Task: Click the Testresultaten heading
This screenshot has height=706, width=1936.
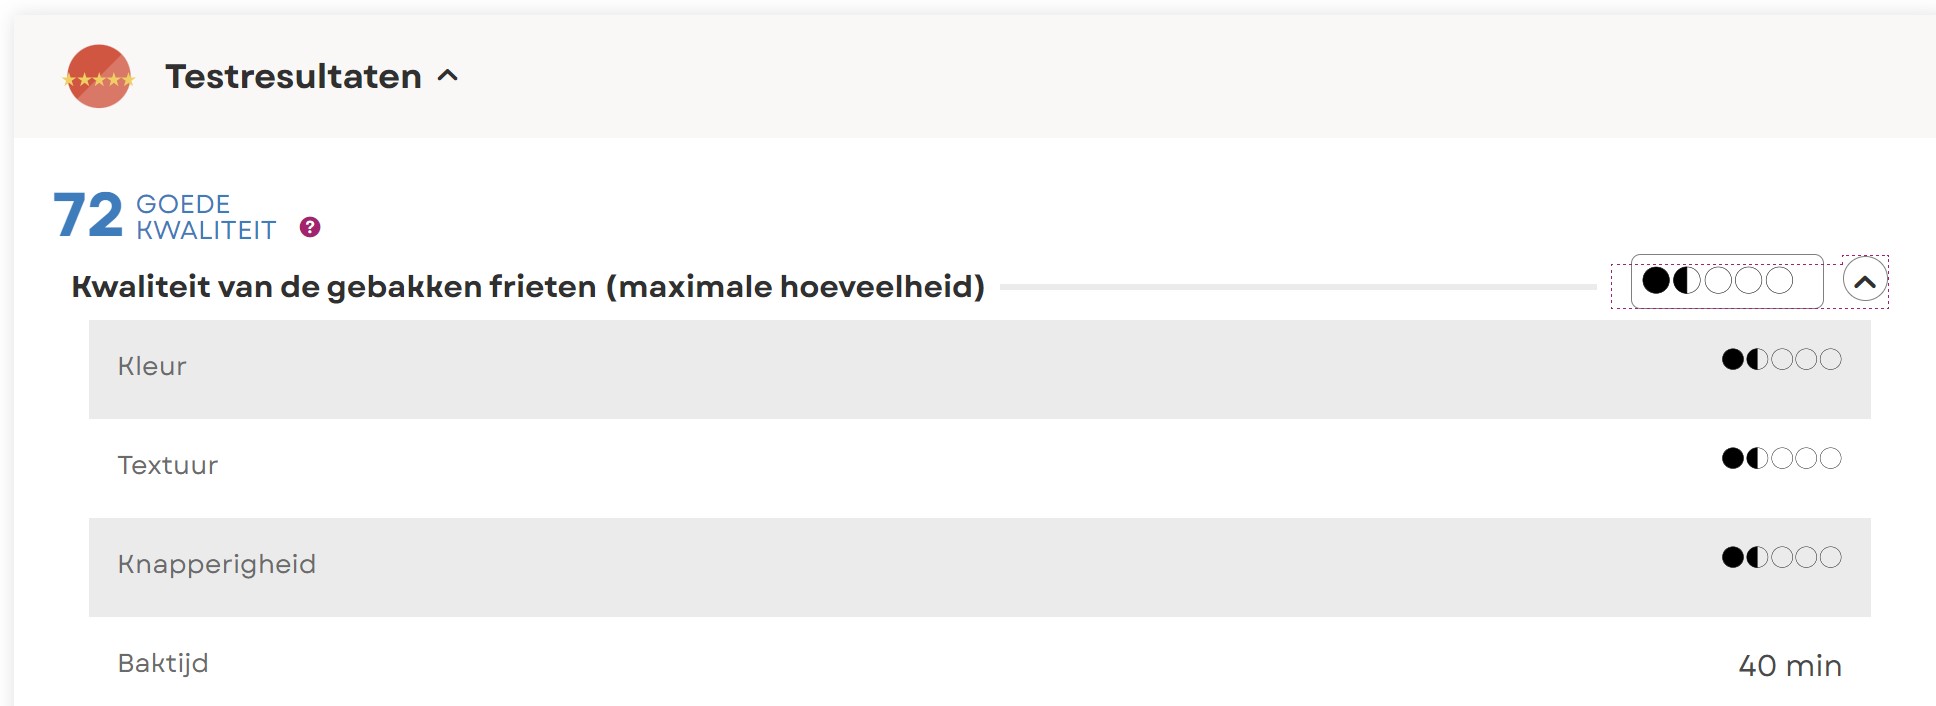Action: 293,77
